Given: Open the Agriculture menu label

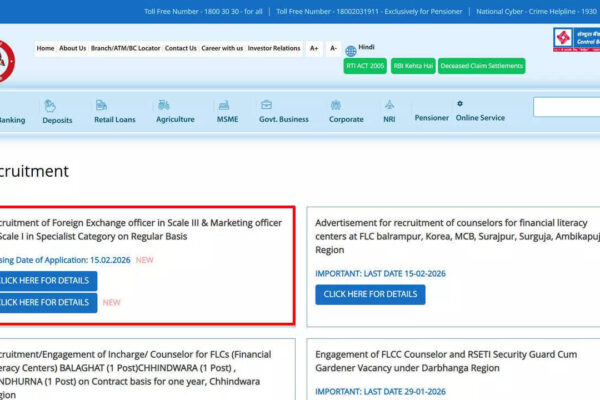Looking at the screenshot, I should point(175,119).
